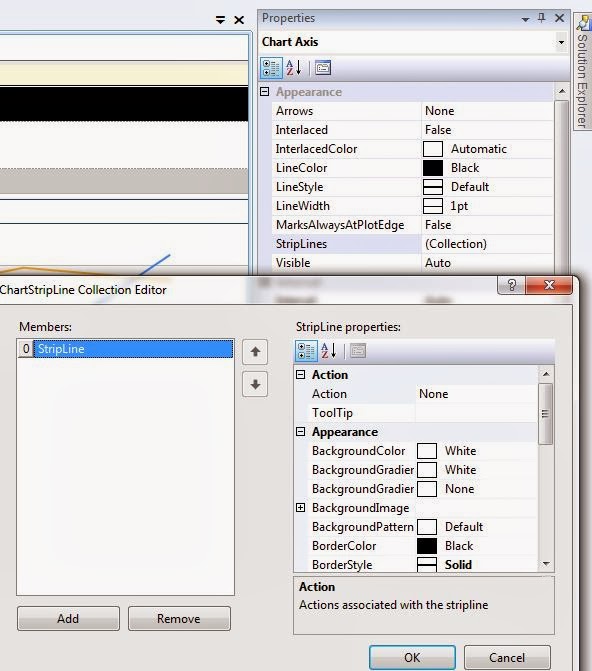Click the Remove member button
Screen dimensions: 592x671
[x=179, y=618]
